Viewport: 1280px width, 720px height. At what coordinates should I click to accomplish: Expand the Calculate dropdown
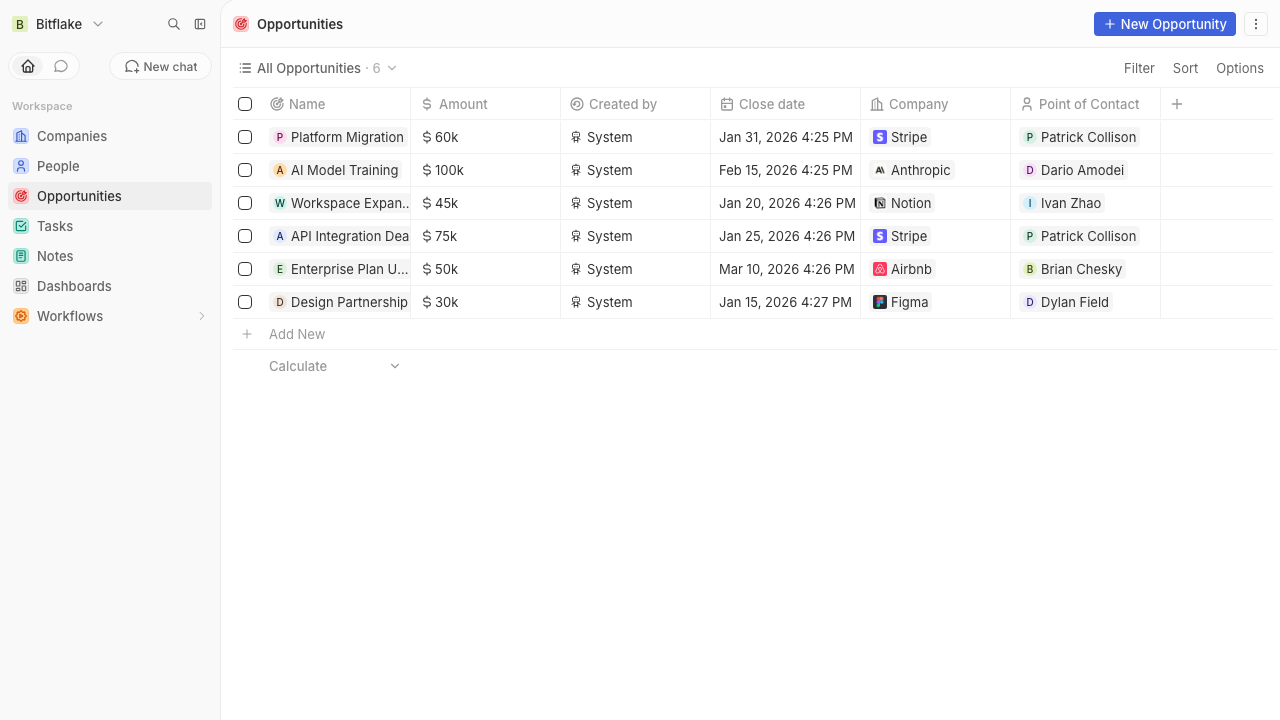point(334,366)
